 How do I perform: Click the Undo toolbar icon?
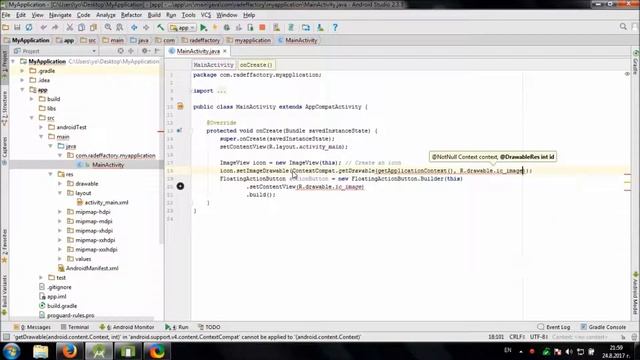pyautogui.click(x=43, y=27)
